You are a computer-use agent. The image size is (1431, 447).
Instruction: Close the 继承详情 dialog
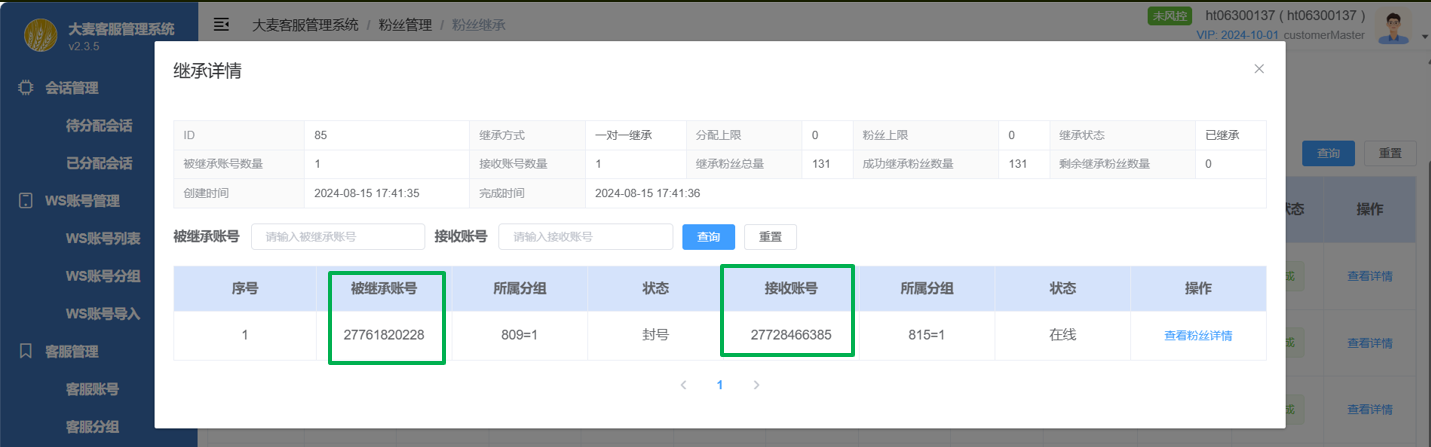[x=1259, y=69]
